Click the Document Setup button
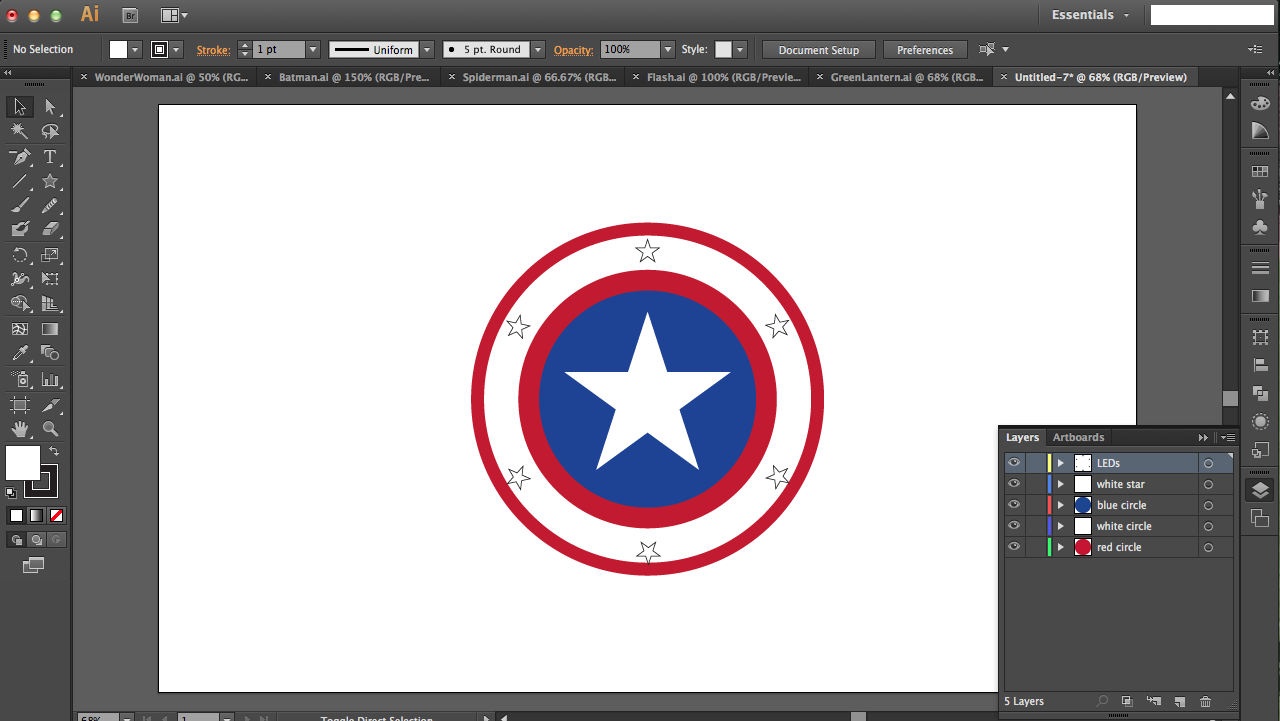Screen dimensions: 1280x721 point(818,50)
